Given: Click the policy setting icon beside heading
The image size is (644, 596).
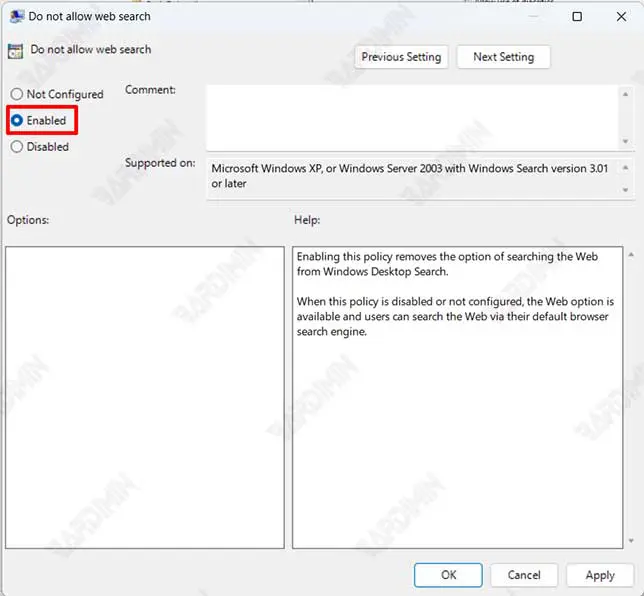Looking at the screenshot, I should click(16, 51).
